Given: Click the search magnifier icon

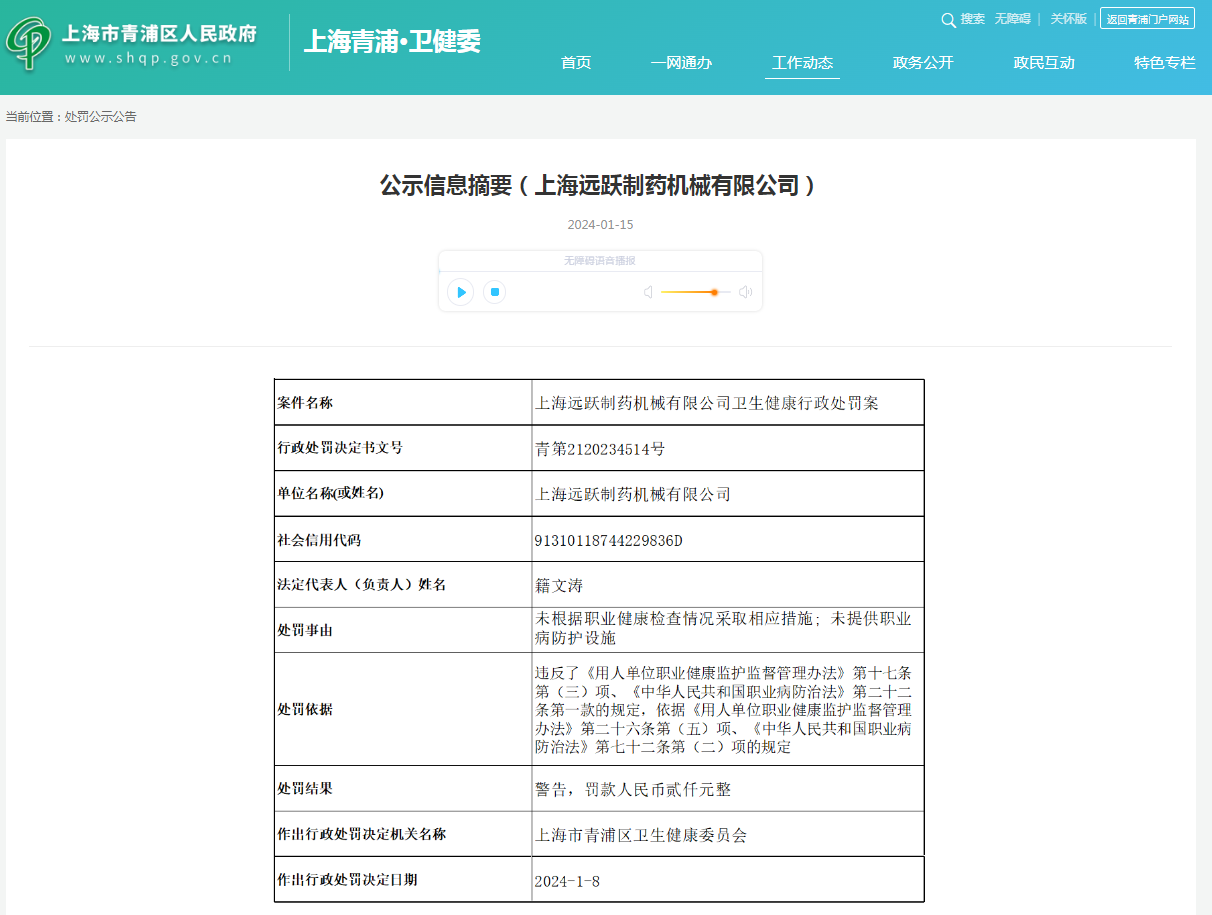Looking at the screenshot, I should click(x=948, y=20).
